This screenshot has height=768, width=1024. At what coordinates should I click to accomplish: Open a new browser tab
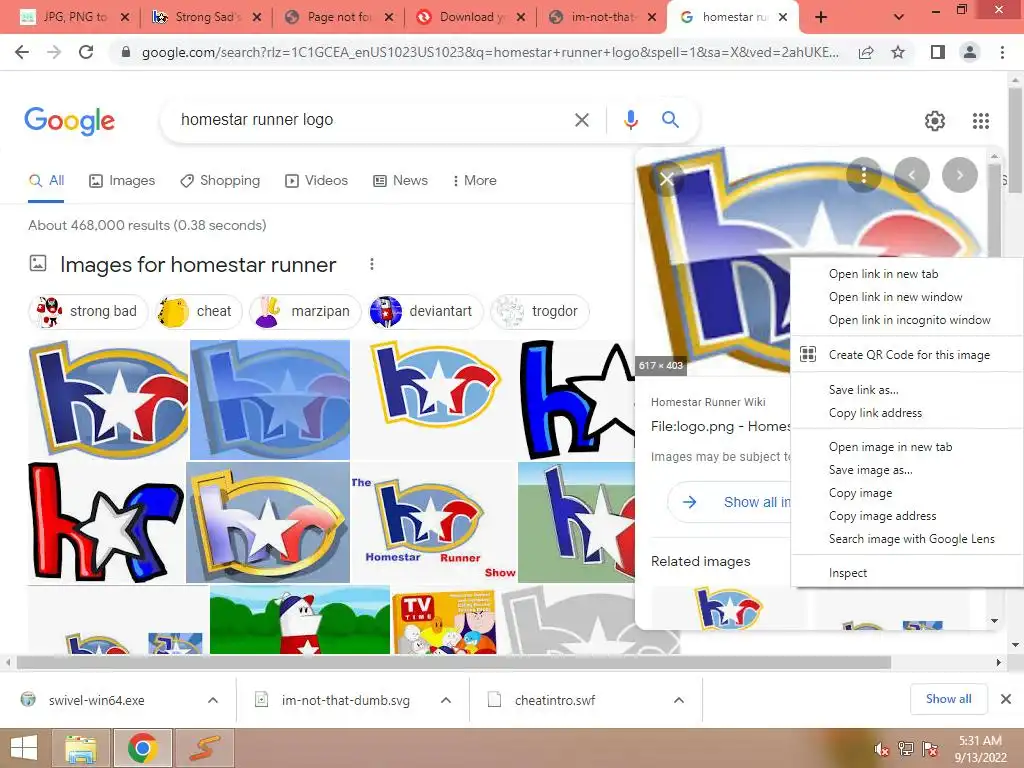pyautogui.click(x=821, y=18)
